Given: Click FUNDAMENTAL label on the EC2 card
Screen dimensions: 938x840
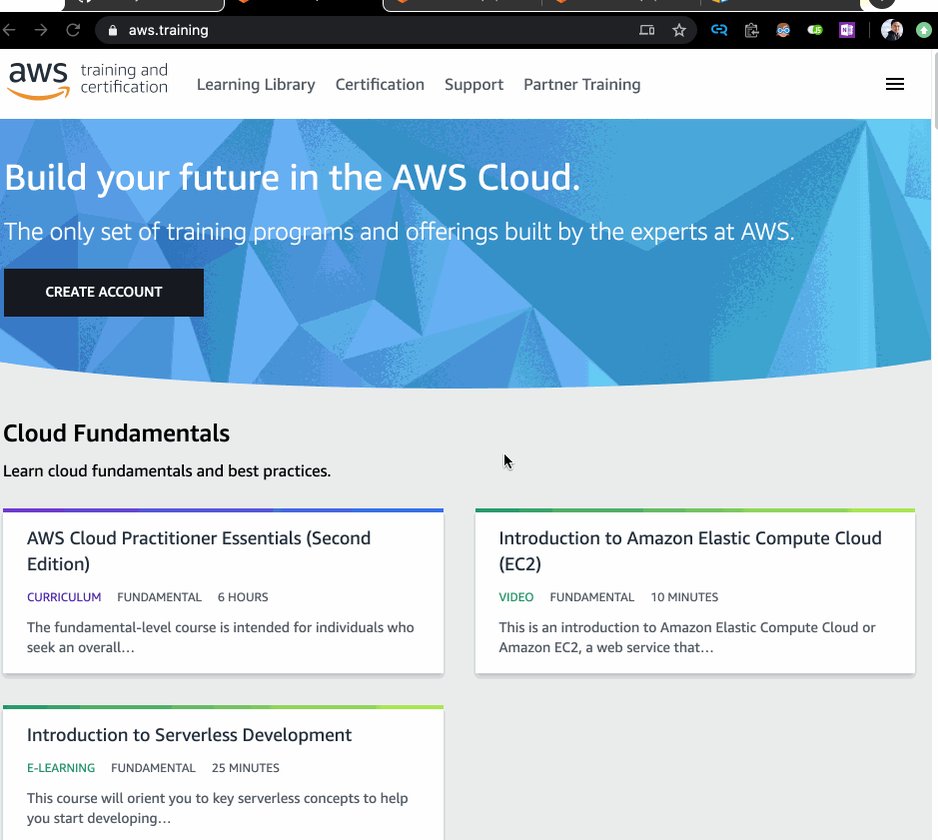Looking at the screenshot, I should pyautogui.click(x=592, y=597).
